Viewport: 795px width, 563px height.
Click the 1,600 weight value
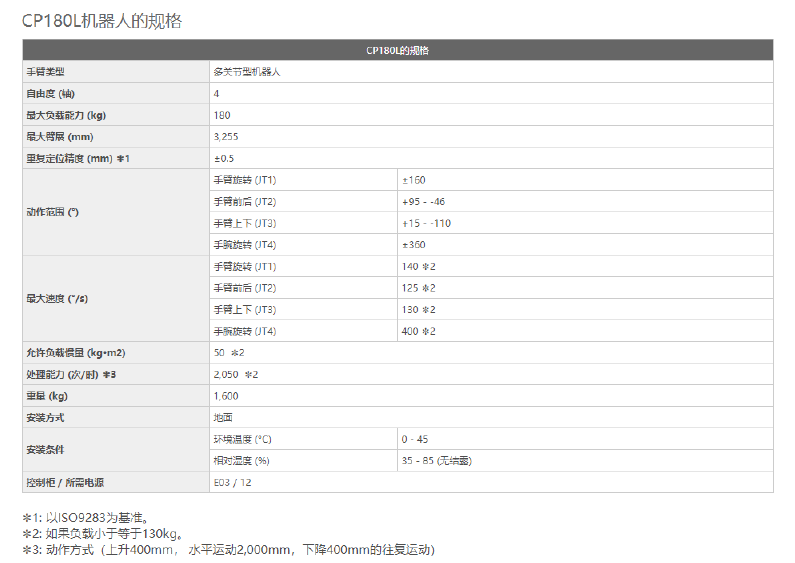click(x=225, y=396)
